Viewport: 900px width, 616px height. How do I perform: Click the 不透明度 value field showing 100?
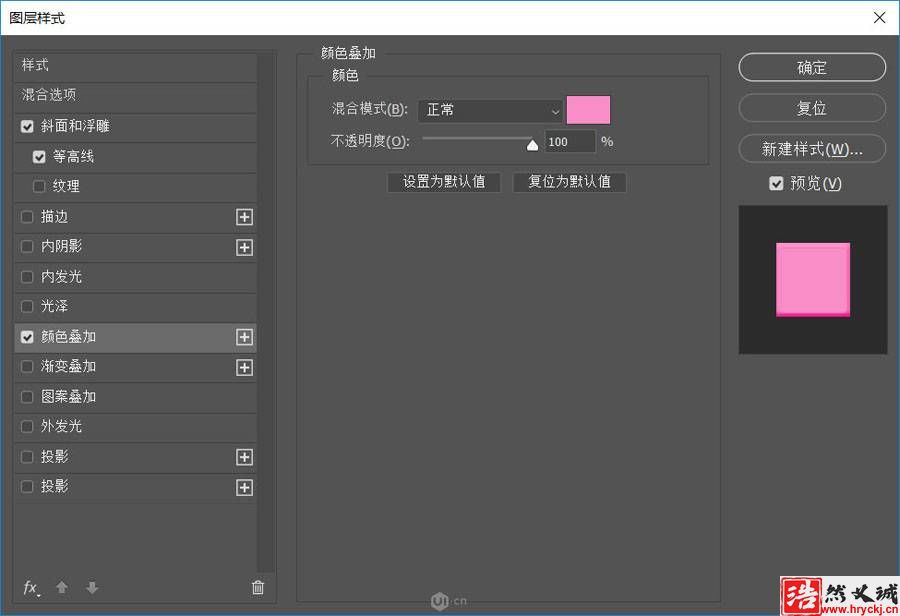[x=569, y=142]
